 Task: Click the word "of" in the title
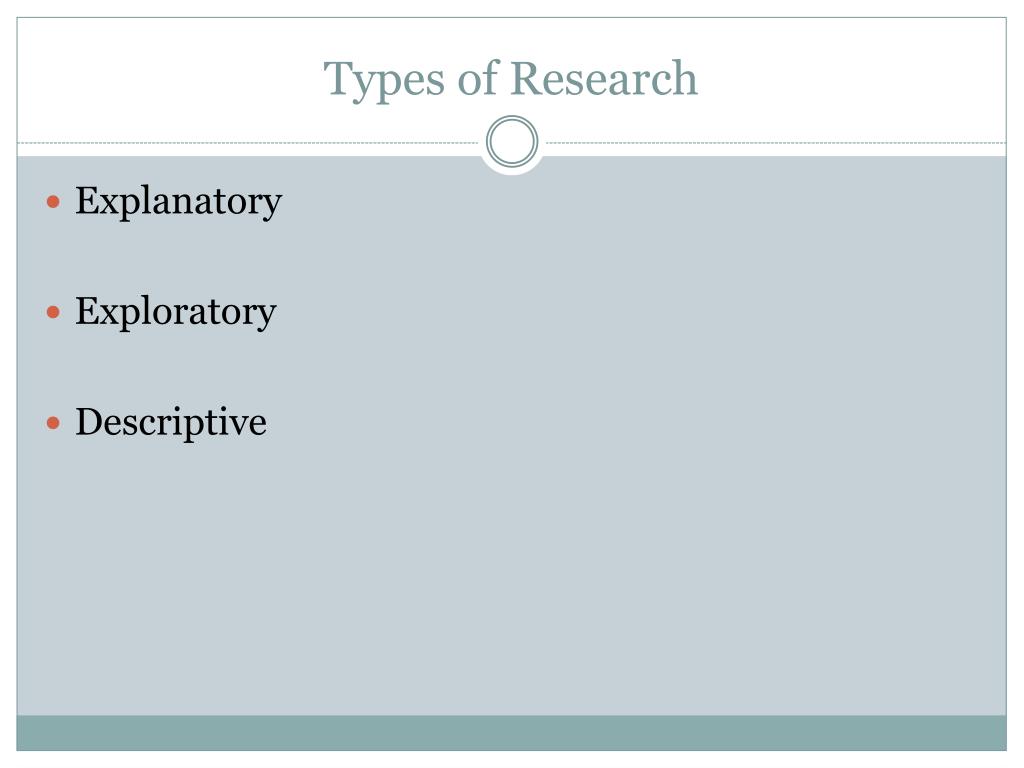[x=477, y=78]
